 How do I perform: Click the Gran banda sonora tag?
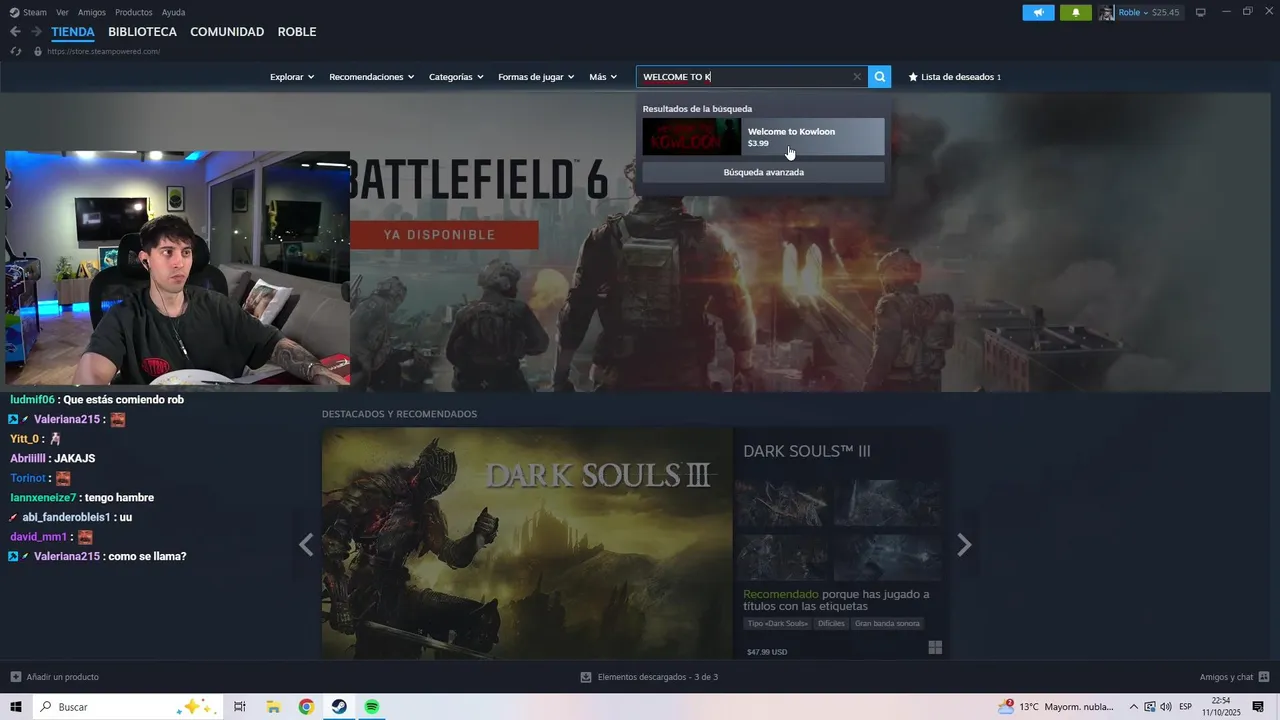(887, 624)
